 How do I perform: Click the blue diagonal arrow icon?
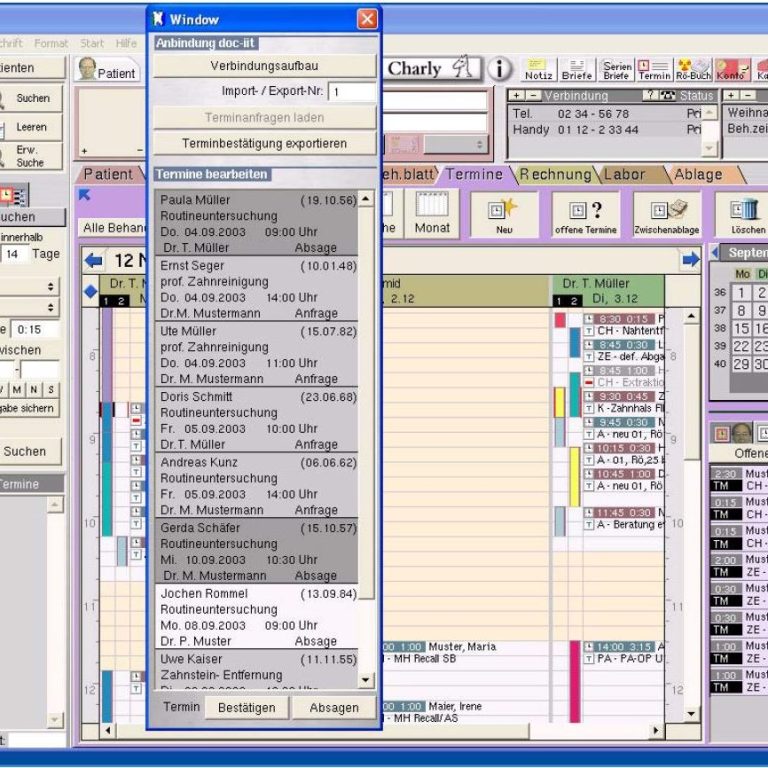[84, 195]
